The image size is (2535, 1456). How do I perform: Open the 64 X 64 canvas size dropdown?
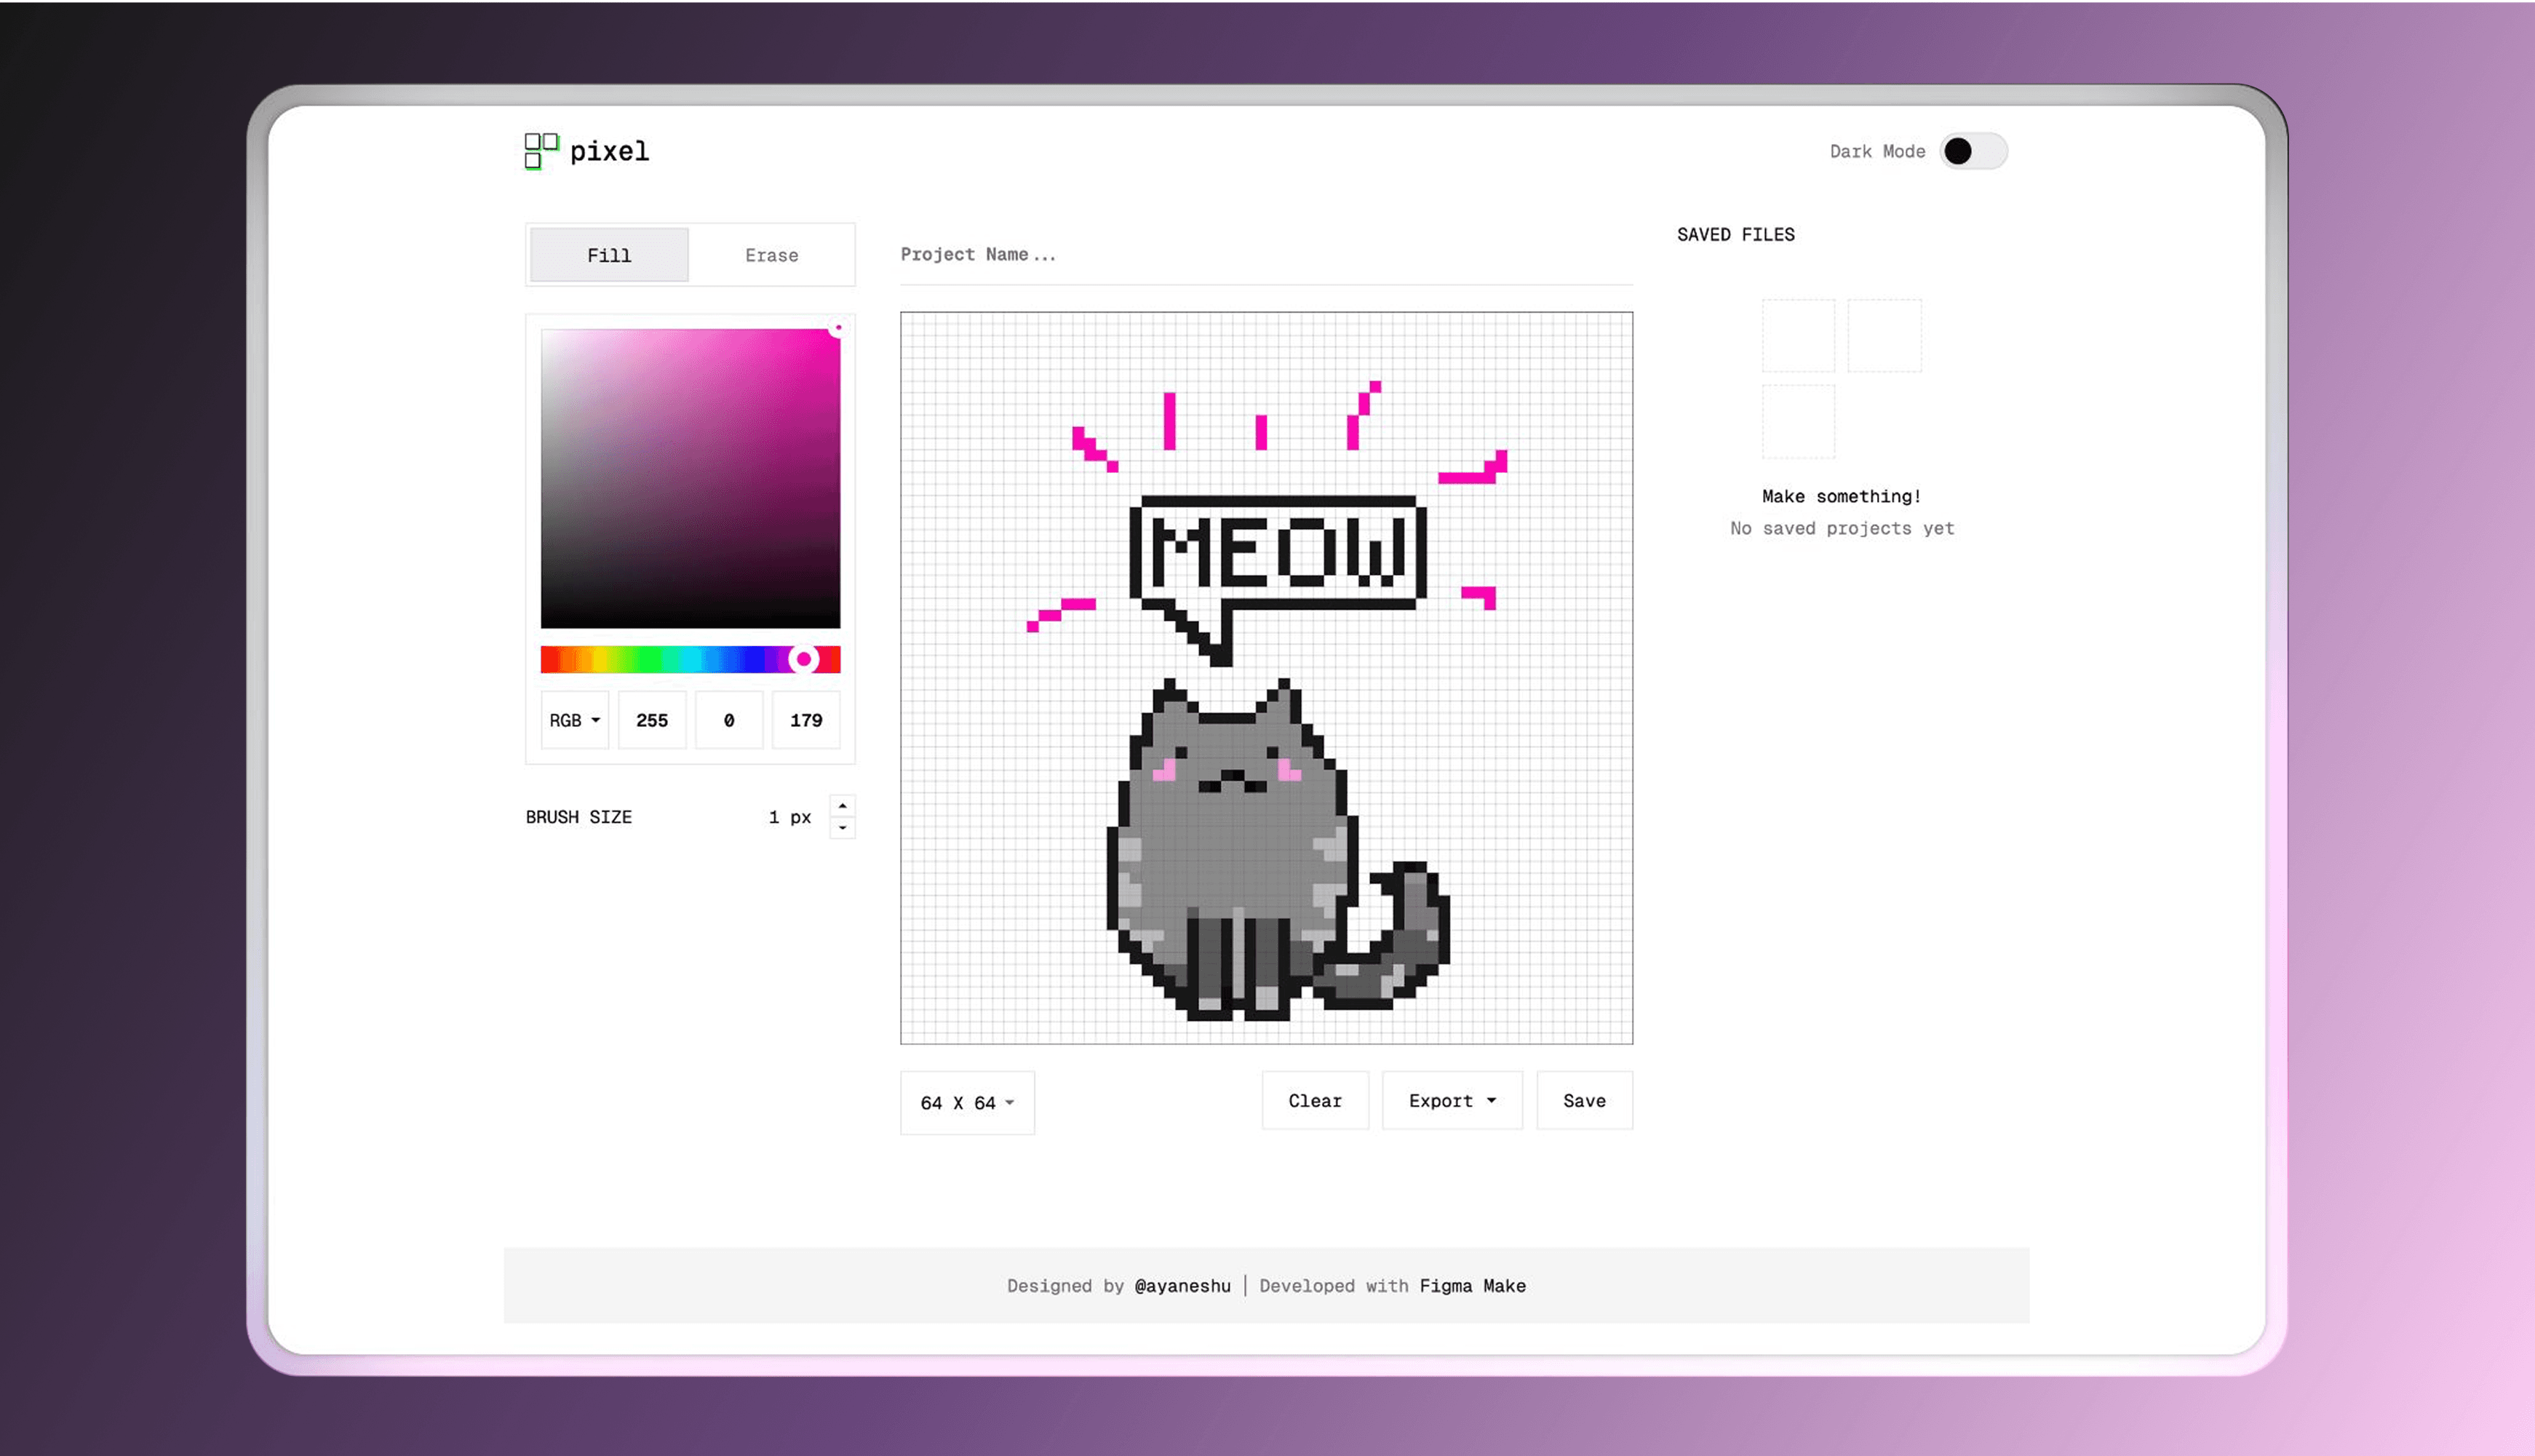point(967,1102)
